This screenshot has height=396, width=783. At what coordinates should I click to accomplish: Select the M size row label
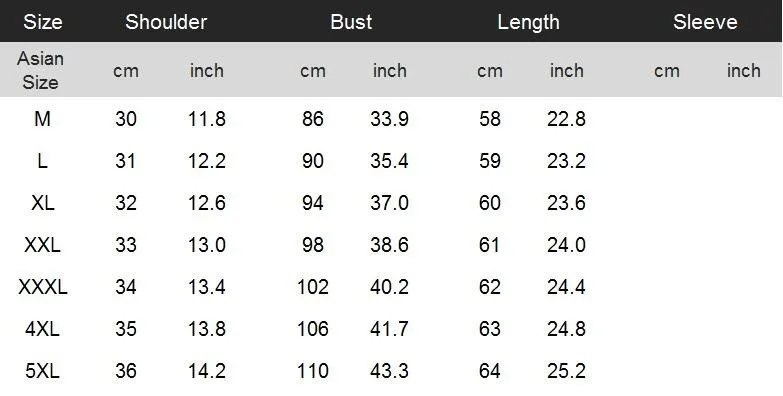42,119
